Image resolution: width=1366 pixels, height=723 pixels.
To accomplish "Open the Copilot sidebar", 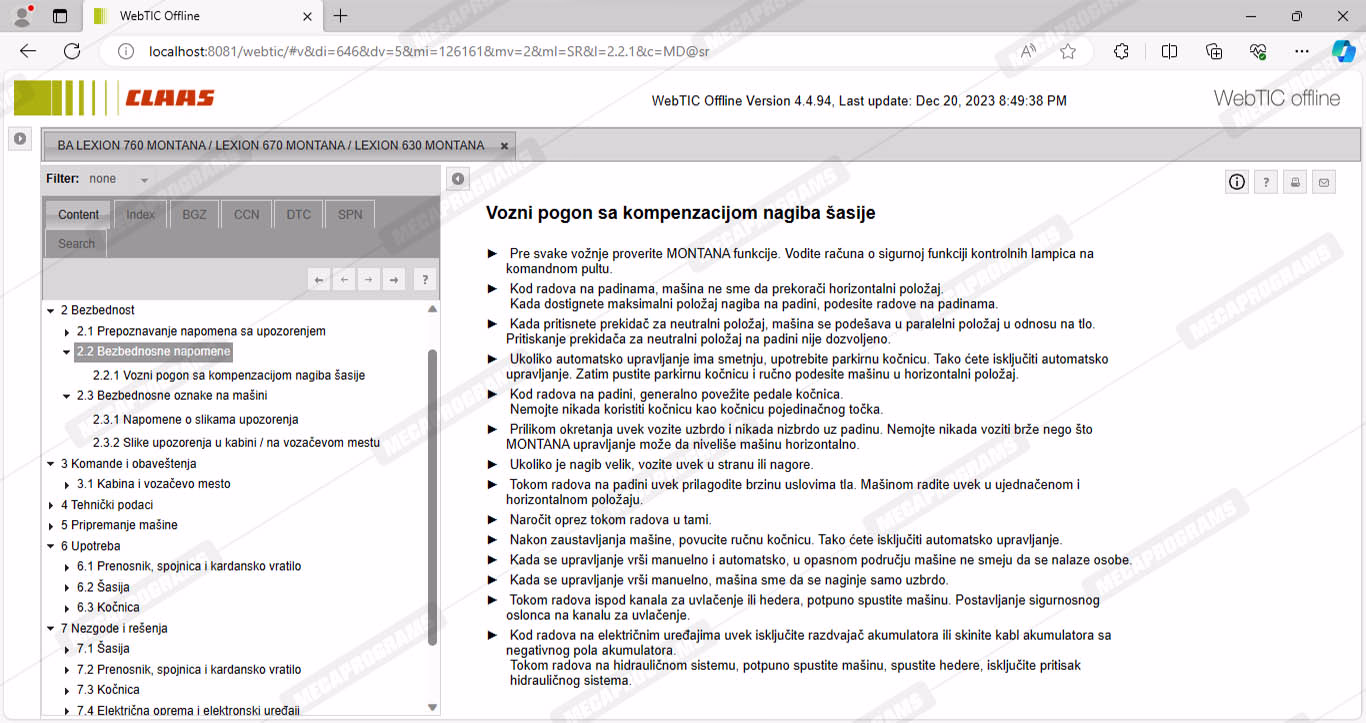I will click(1343, 51).
